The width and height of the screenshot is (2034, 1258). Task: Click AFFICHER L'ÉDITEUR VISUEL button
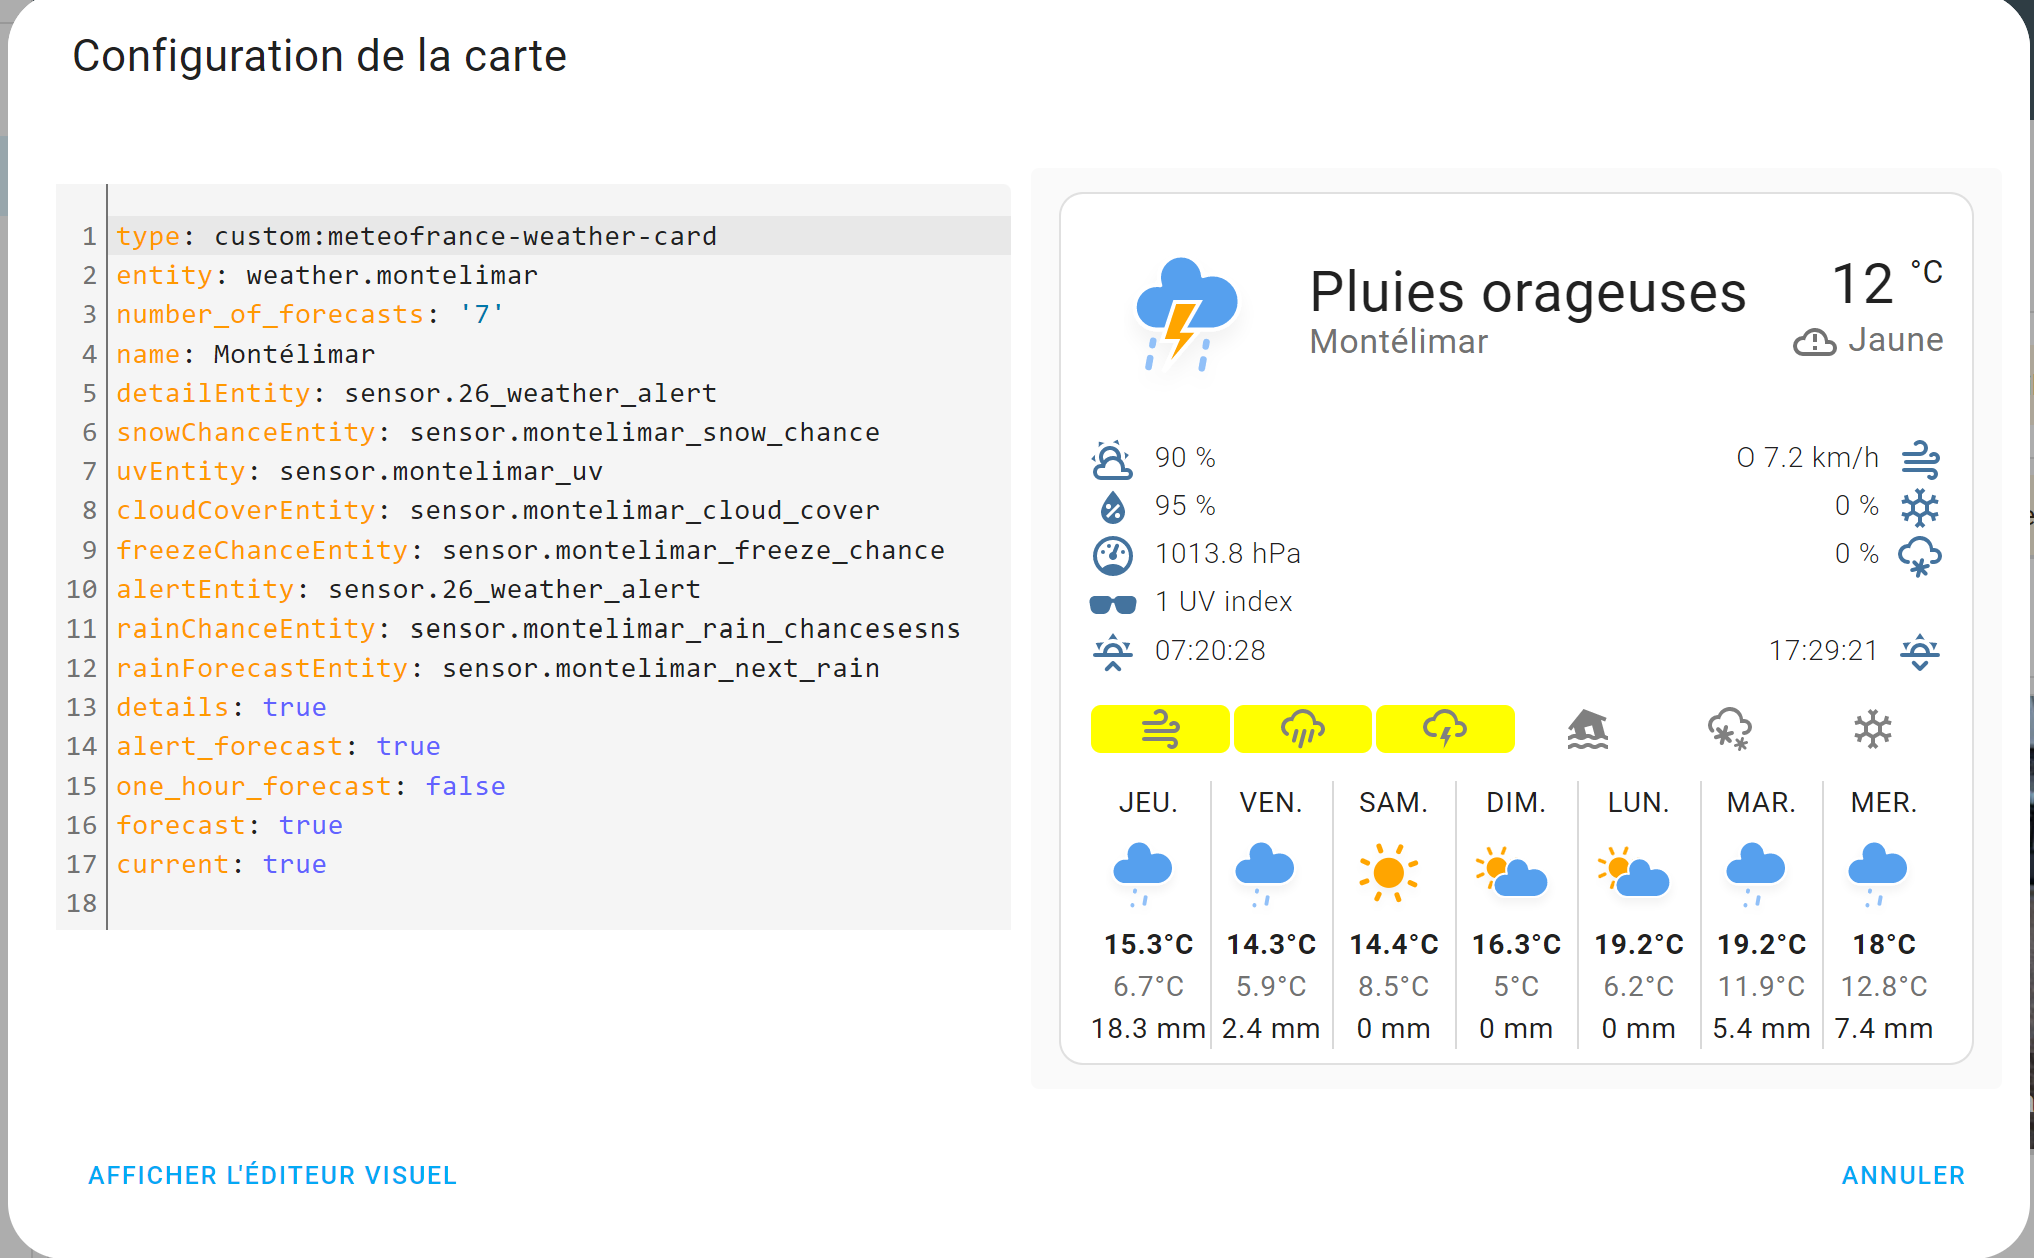point(272,1175)
